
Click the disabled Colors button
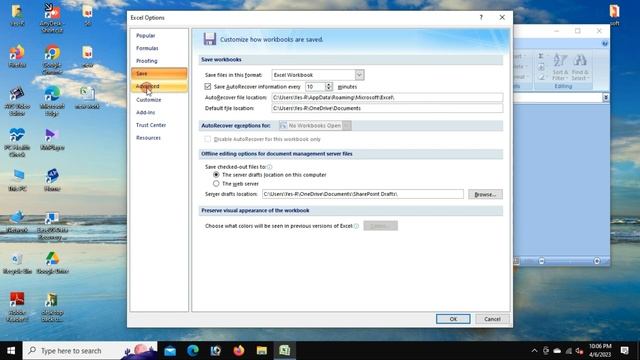[380, 226]
